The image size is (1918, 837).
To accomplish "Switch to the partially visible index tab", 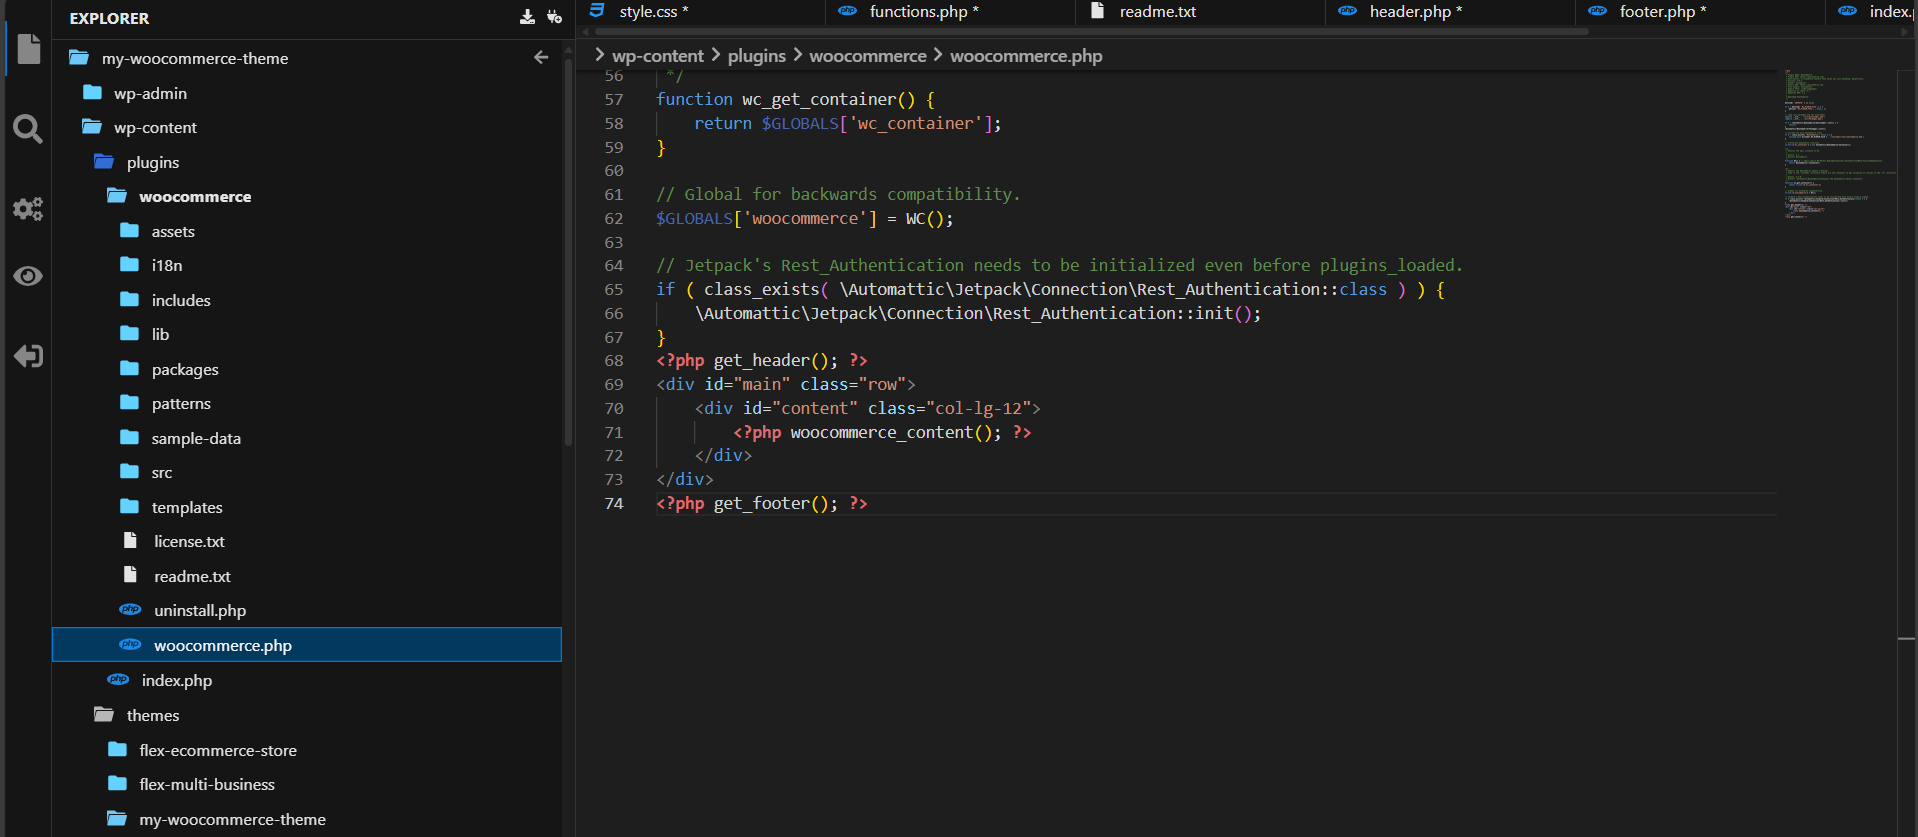I will coord(1872,12).
